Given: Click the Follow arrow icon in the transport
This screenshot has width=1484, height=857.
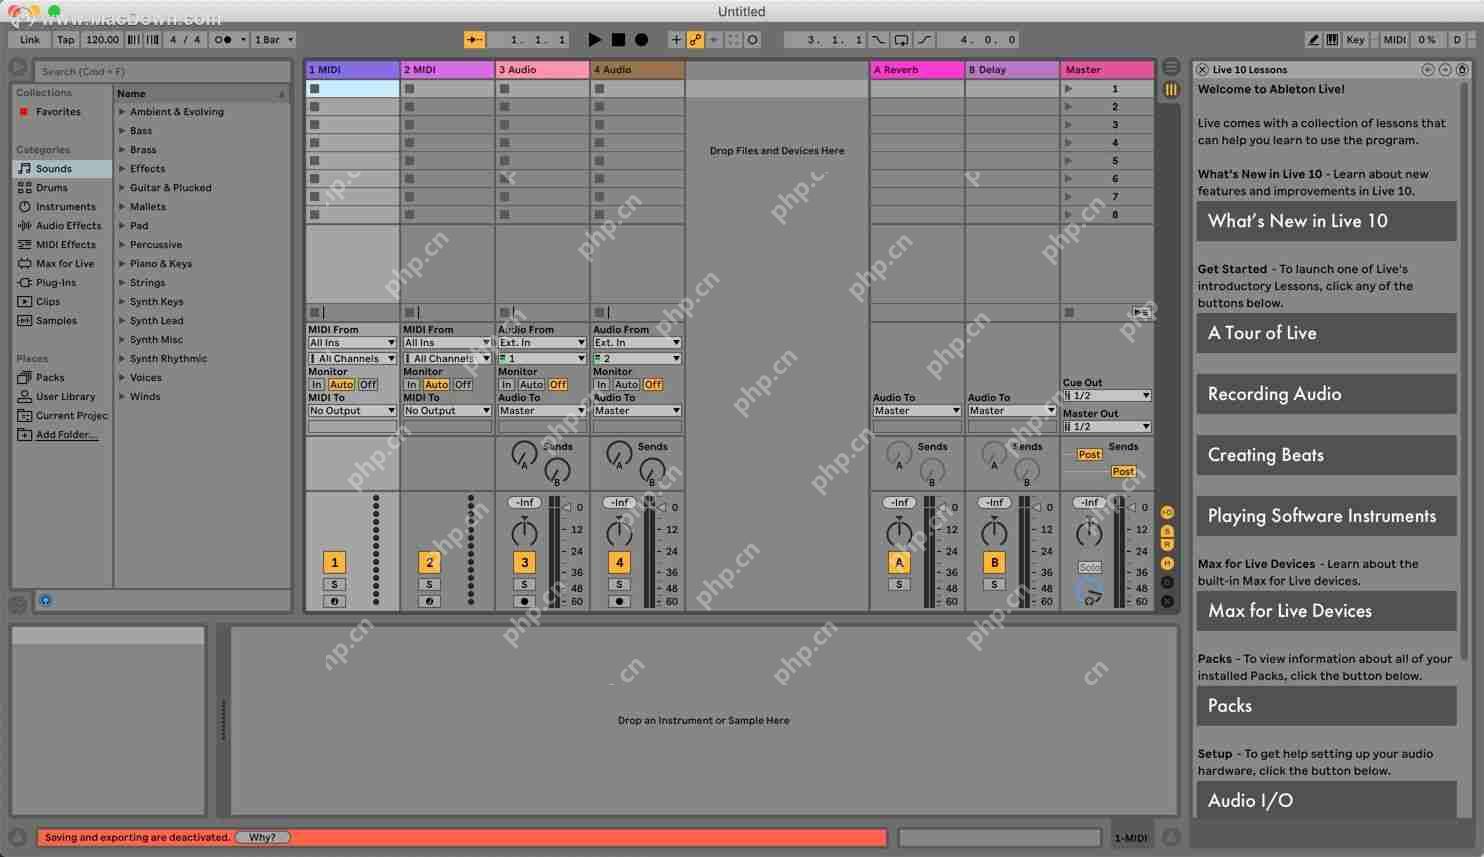Looking at the screenshot, I should [475, 39].
